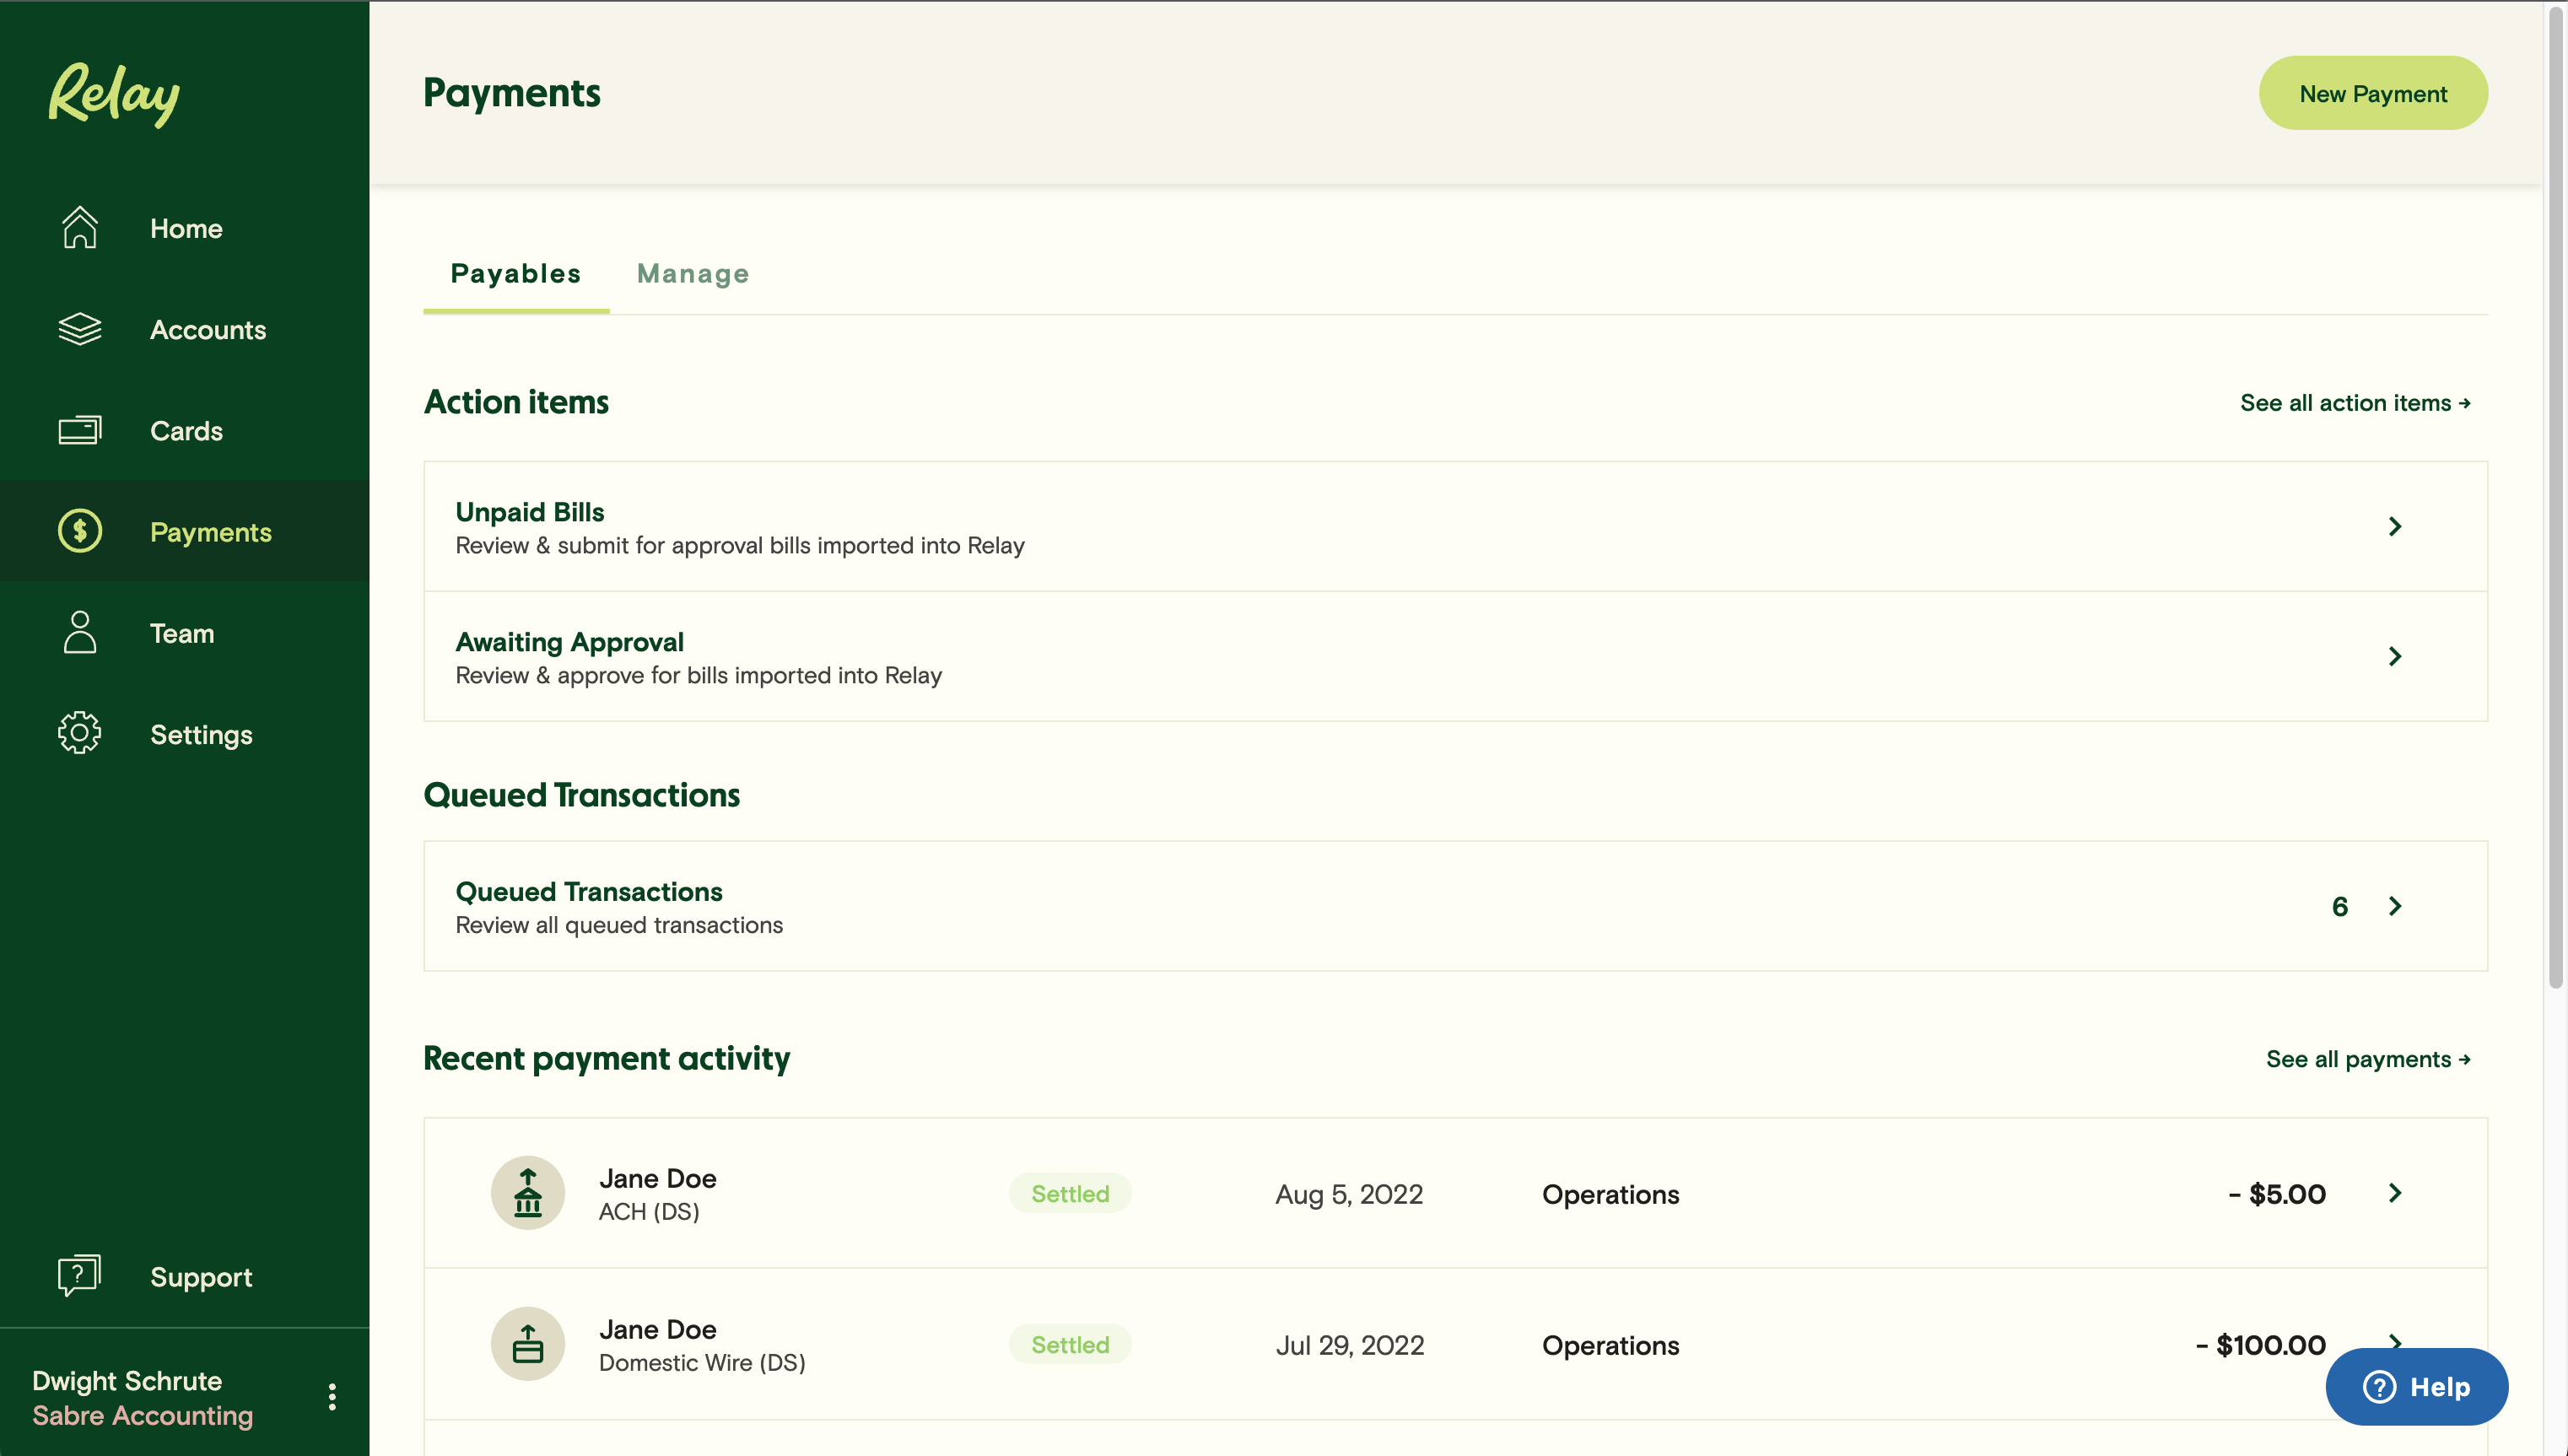Open the $5.00 payment chevron

(x=2395, y=1193)
